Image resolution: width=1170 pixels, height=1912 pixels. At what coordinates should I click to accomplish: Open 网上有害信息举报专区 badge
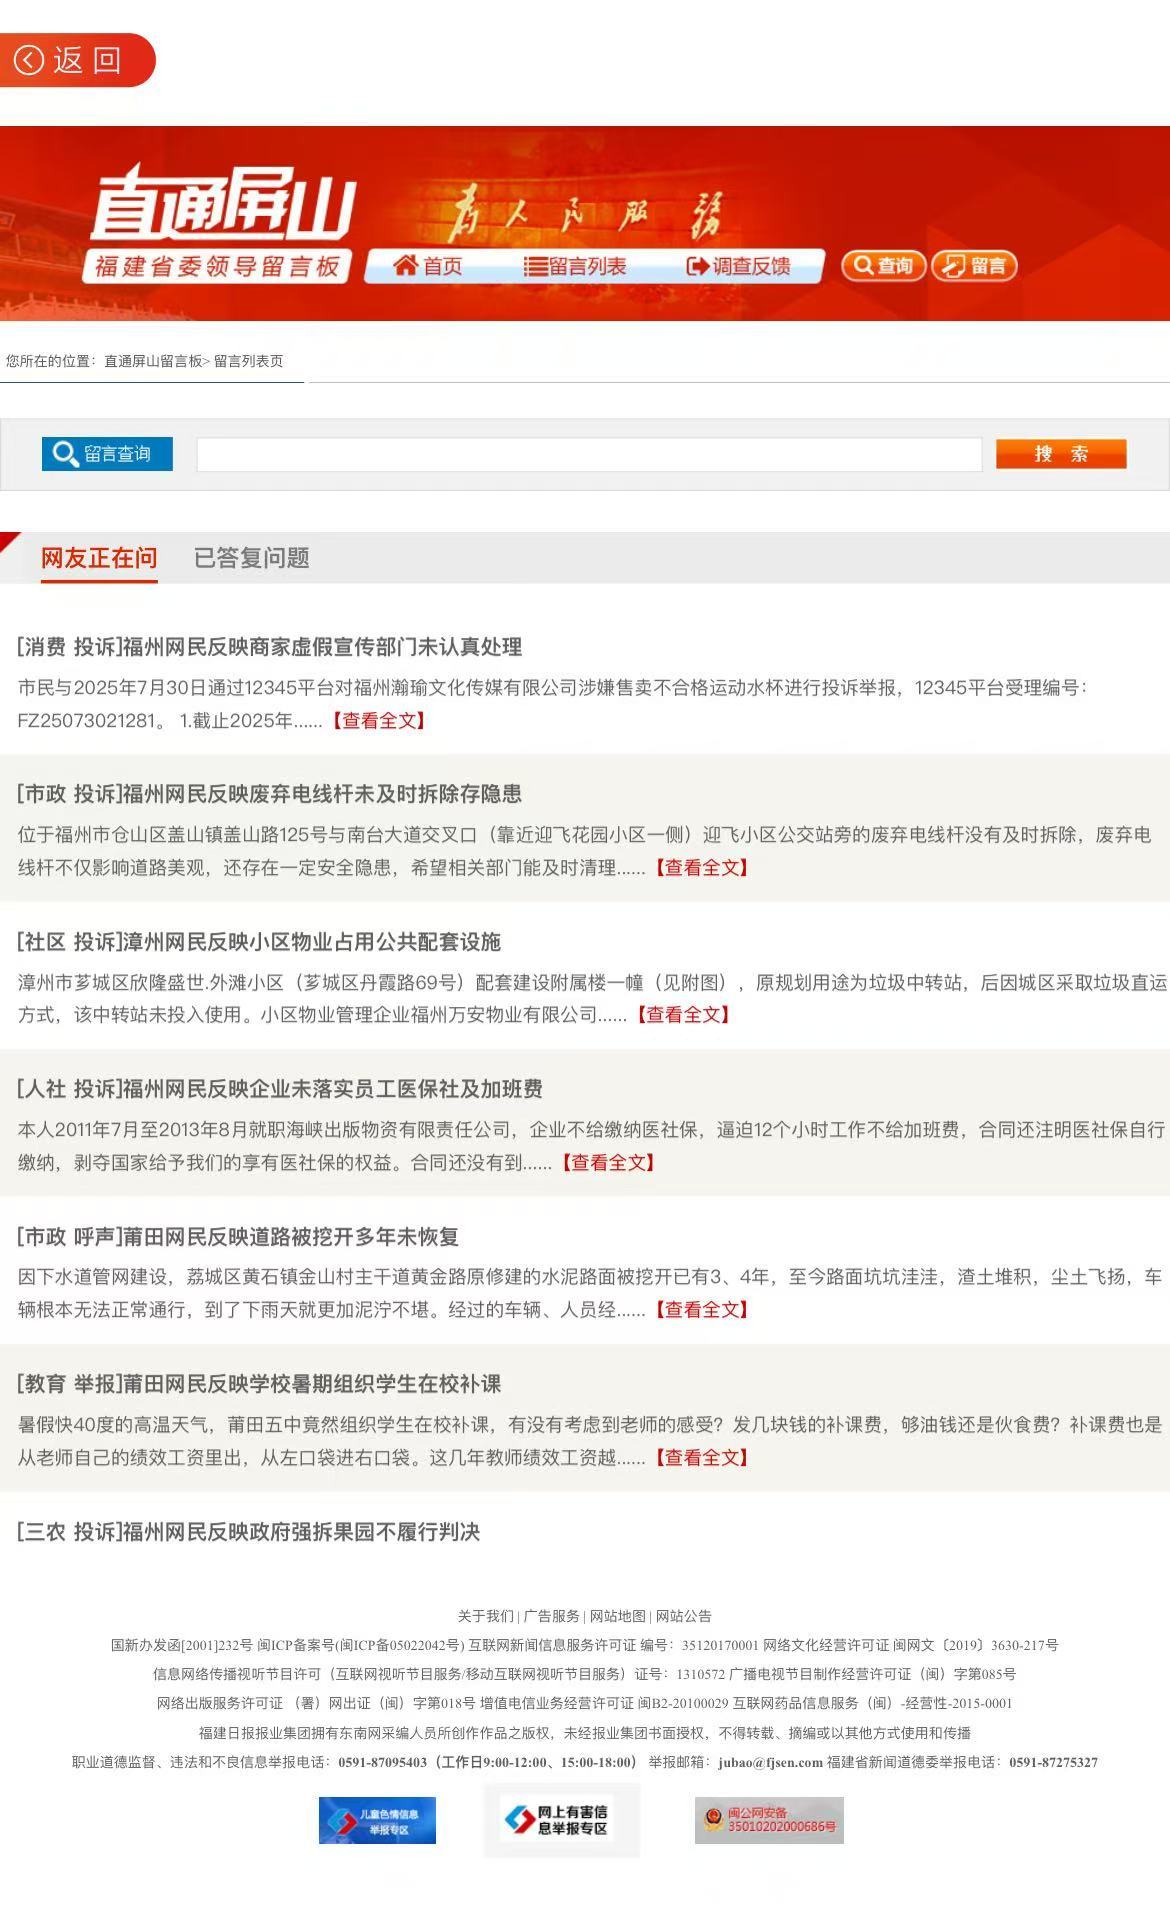coord(560,1820)
